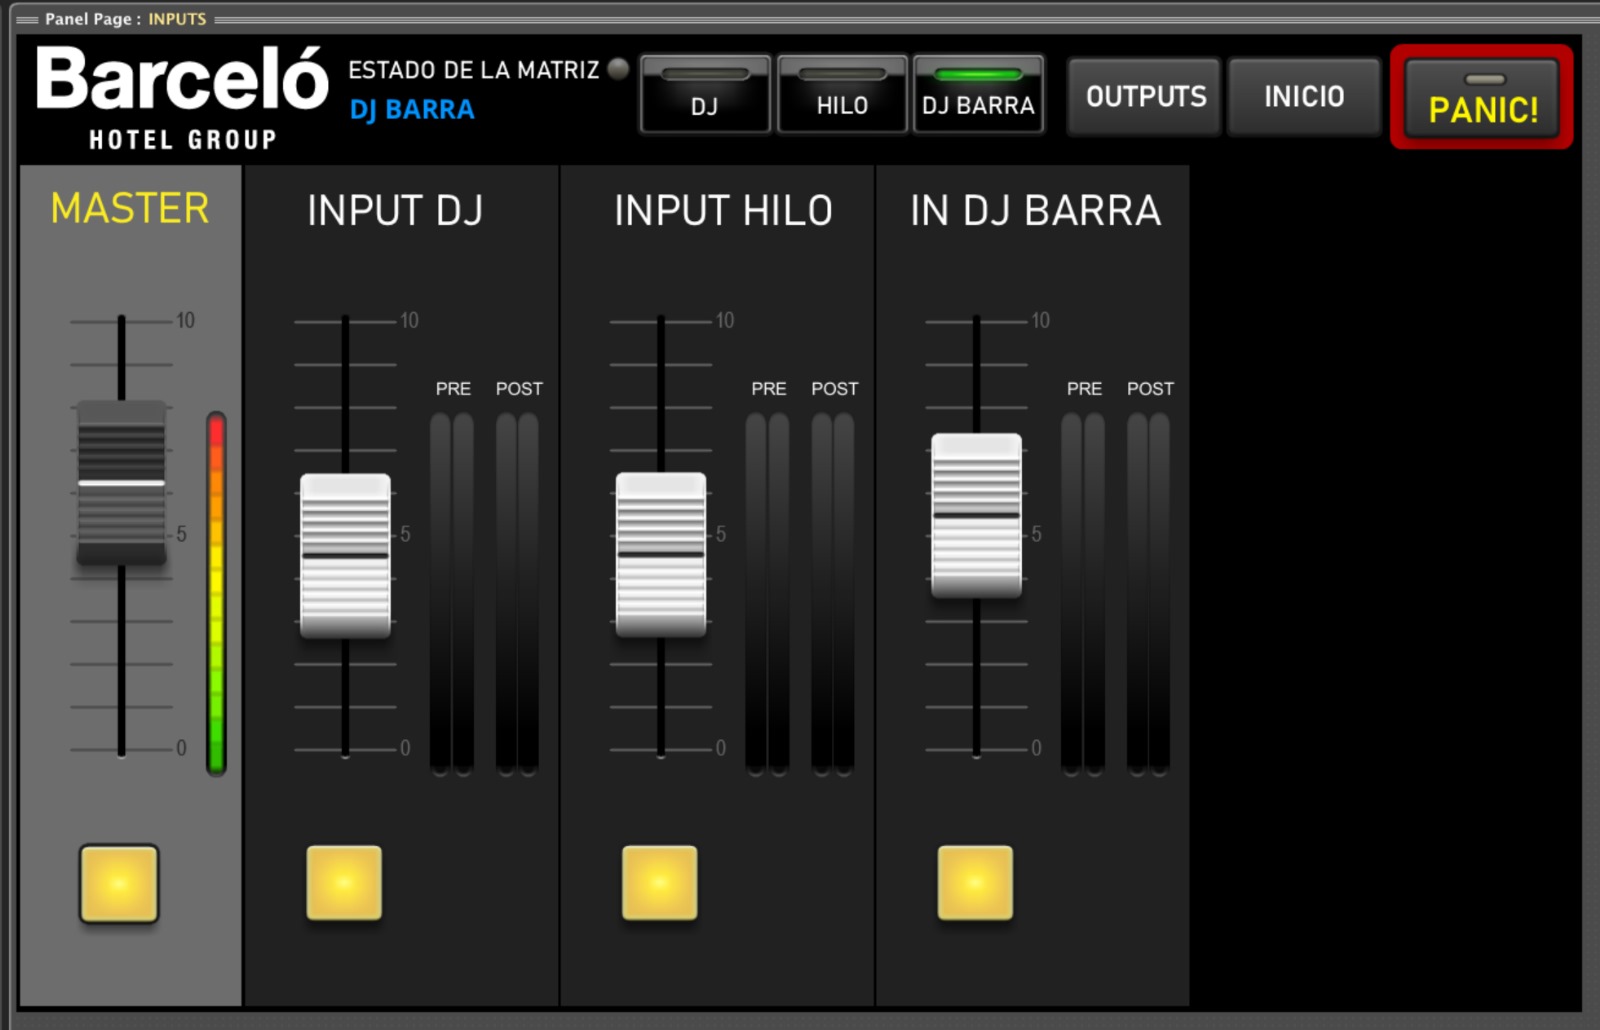Toggle the yellow button under MASTER fader
Viewport: 1600px width, 1030px height.
tap(119, 883)
